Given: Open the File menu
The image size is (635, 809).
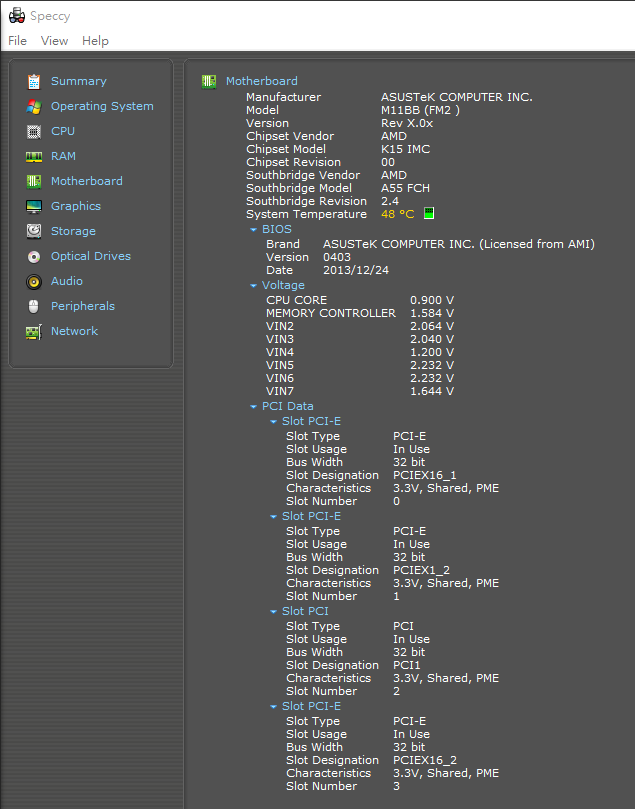Looking at the screenshot, I should coord(18,41).
